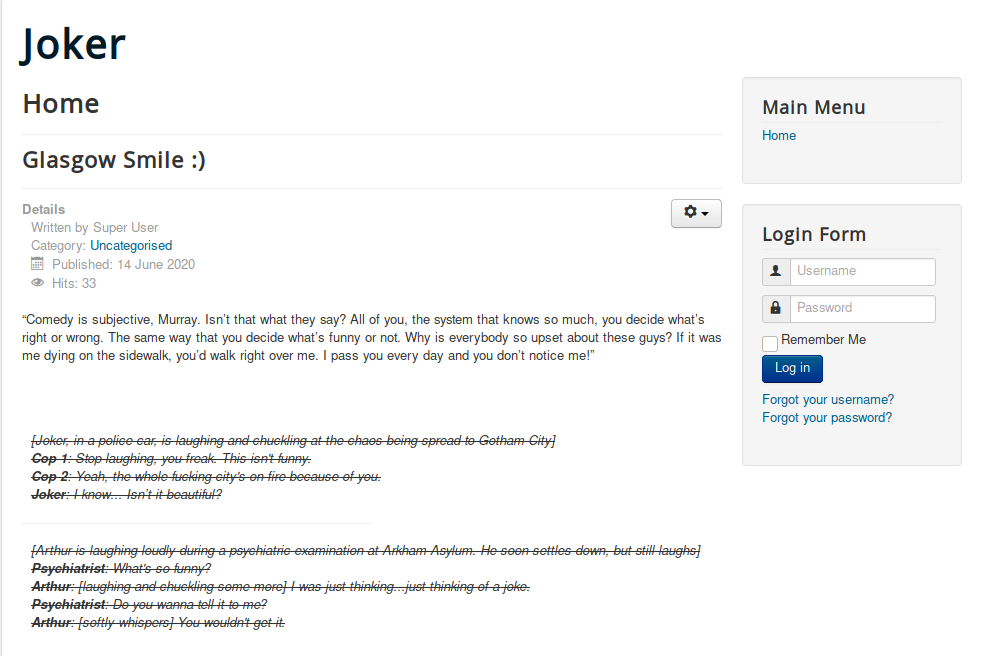Click the Written by Super User text
The image size is (981, 656).
point(94,227)
